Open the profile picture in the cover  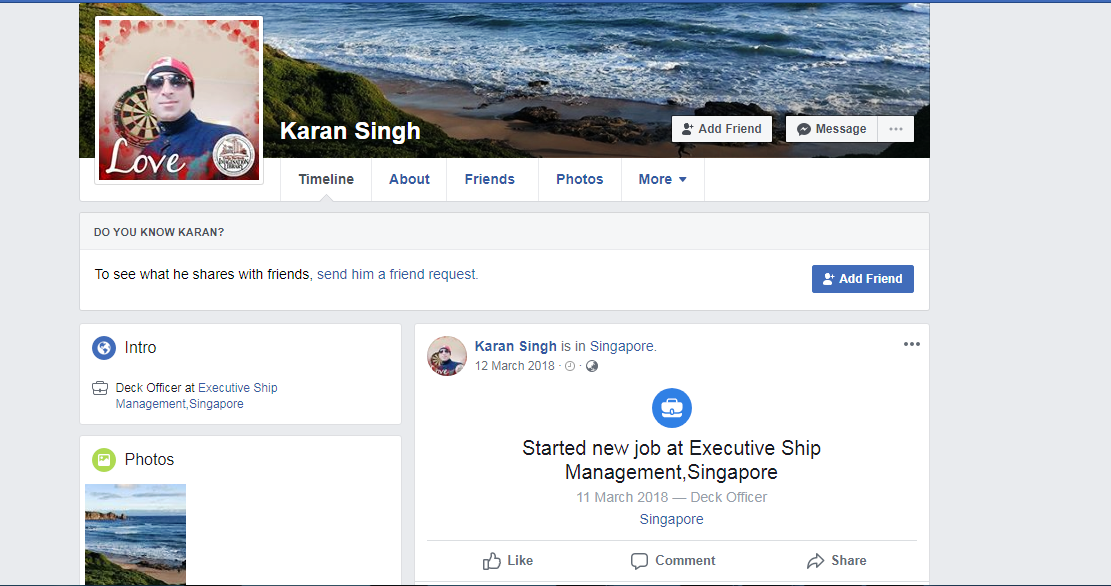click(x=179, y=100)
